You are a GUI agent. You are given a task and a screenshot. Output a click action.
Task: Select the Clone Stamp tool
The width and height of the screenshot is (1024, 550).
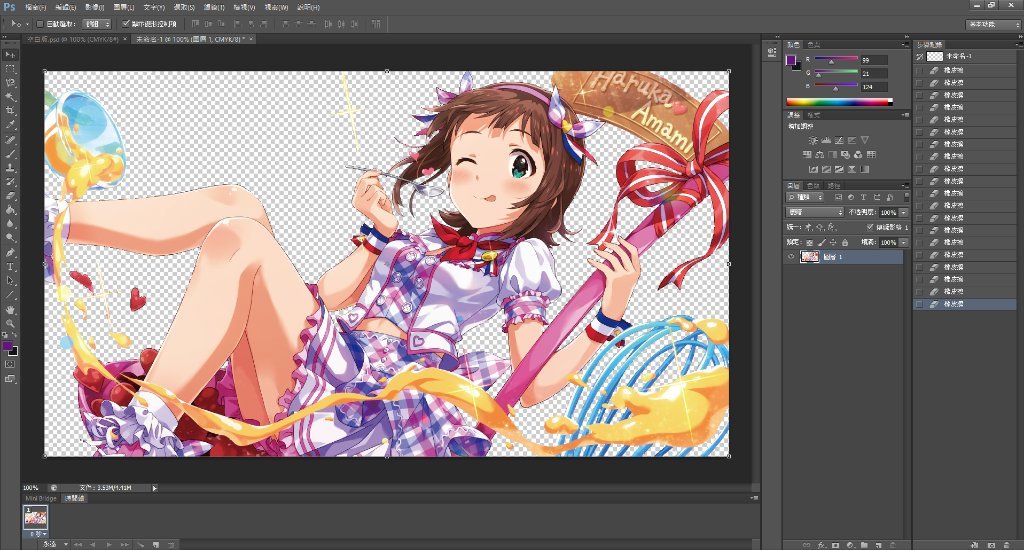(10, 168)
